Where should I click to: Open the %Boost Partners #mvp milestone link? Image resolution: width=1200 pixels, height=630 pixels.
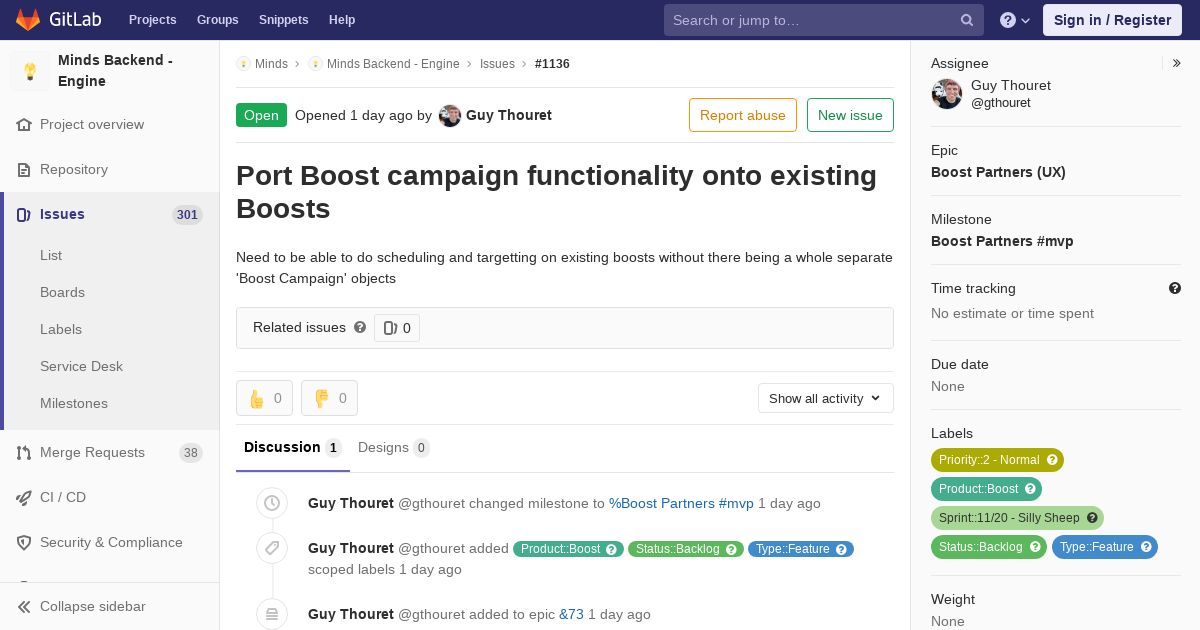click(681, 503)
